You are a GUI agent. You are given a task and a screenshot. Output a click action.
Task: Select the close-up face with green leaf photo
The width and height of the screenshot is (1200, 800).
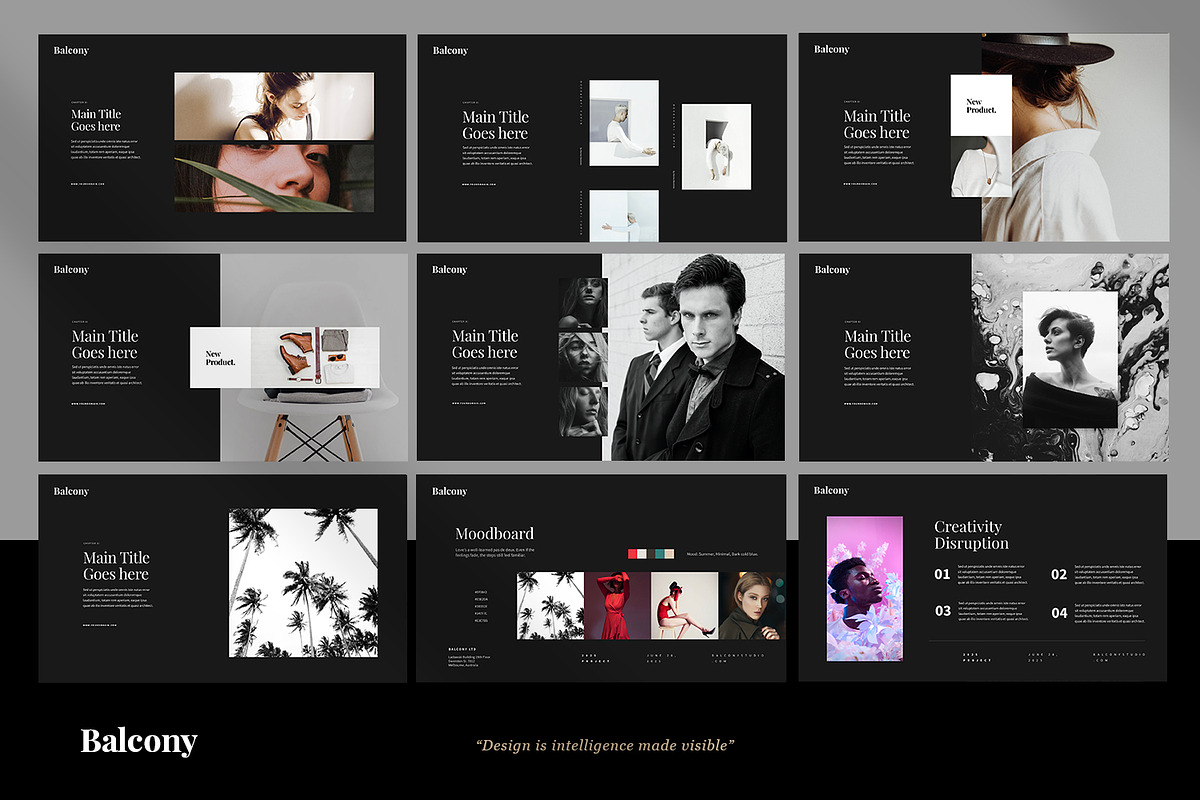point(274,178)
